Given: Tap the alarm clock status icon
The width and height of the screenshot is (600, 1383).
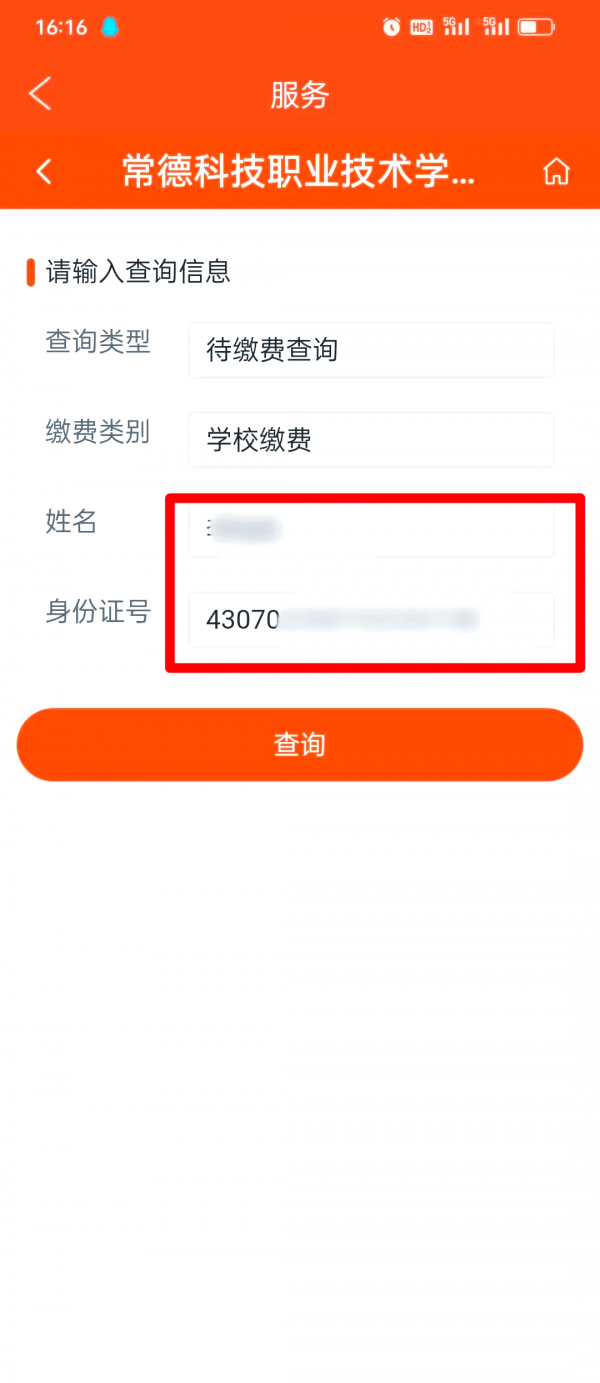Looking at the screenshot, I should click(x=391, y=28).
